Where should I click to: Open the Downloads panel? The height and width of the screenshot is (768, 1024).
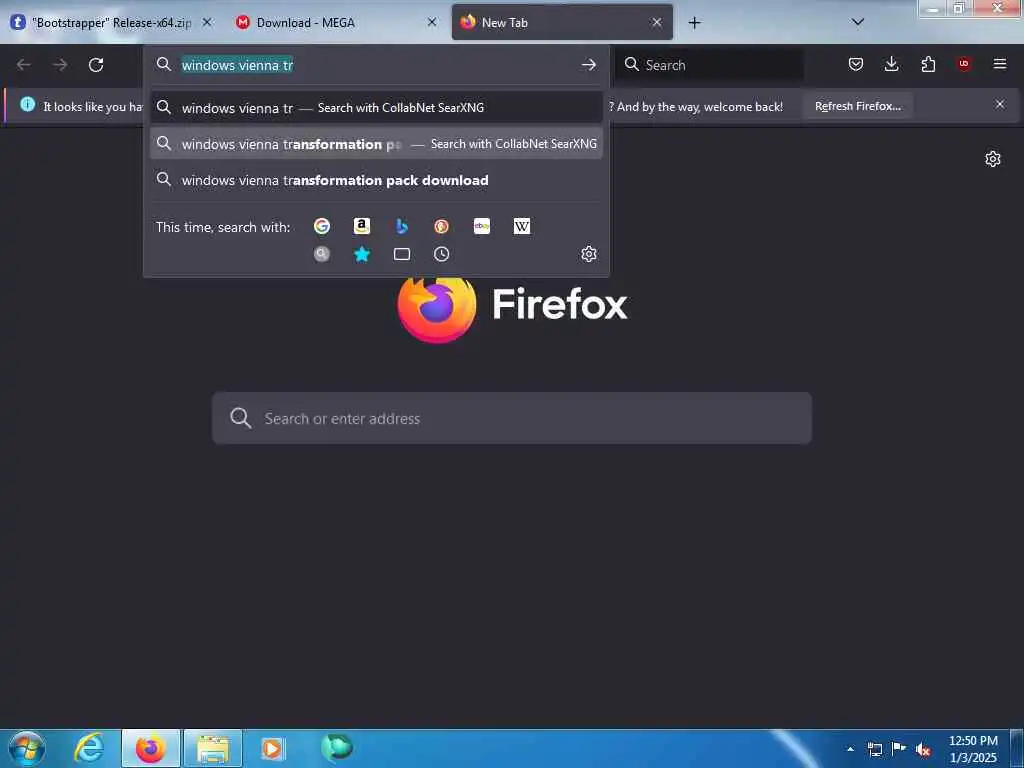[x=891, y=64]
